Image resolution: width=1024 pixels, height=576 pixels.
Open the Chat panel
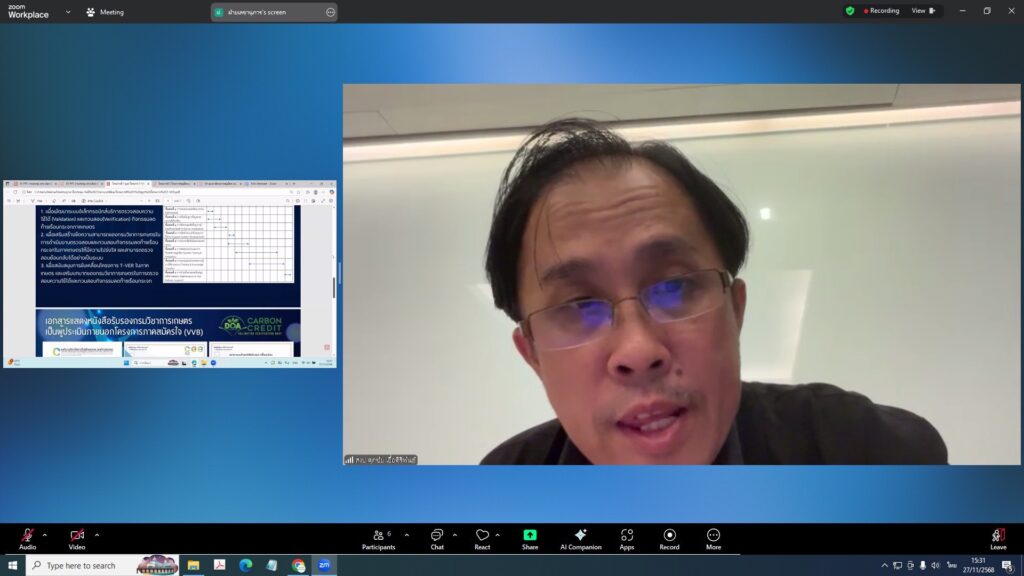437,537
